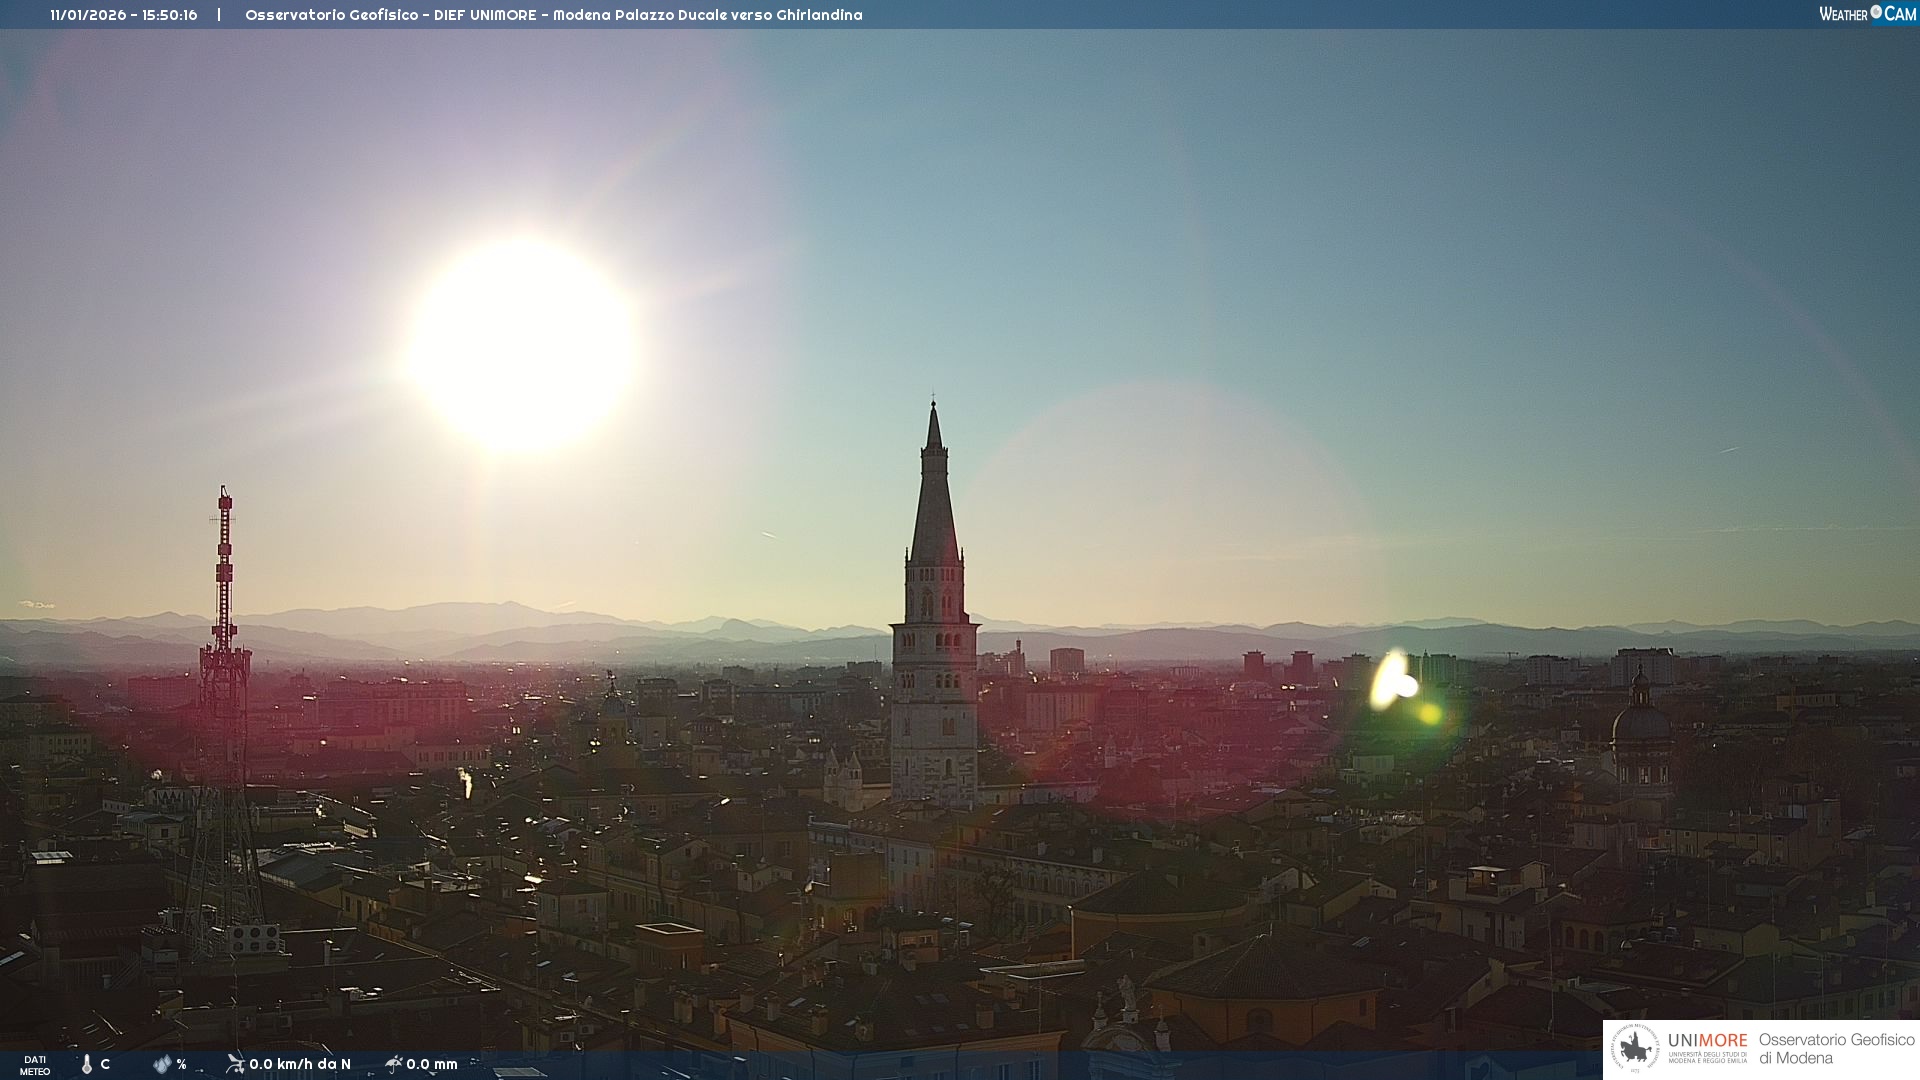Image resolution: width=1920 pixels, height=1080 pixels.
Task: Click the bright sun in the sky
Action: pos(522,343)
